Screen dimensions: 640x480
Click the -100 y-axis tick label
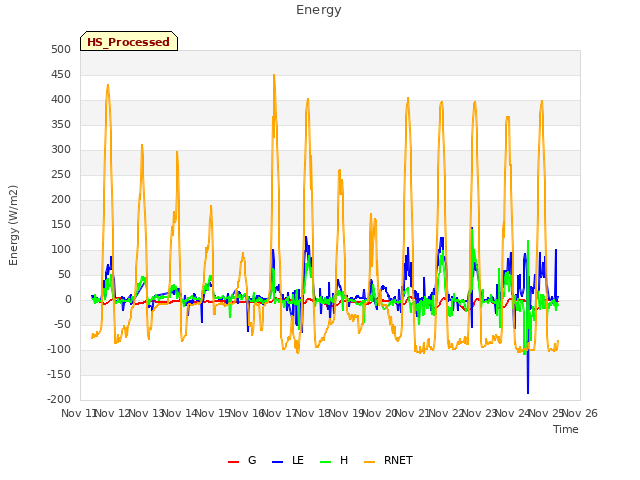59,349
